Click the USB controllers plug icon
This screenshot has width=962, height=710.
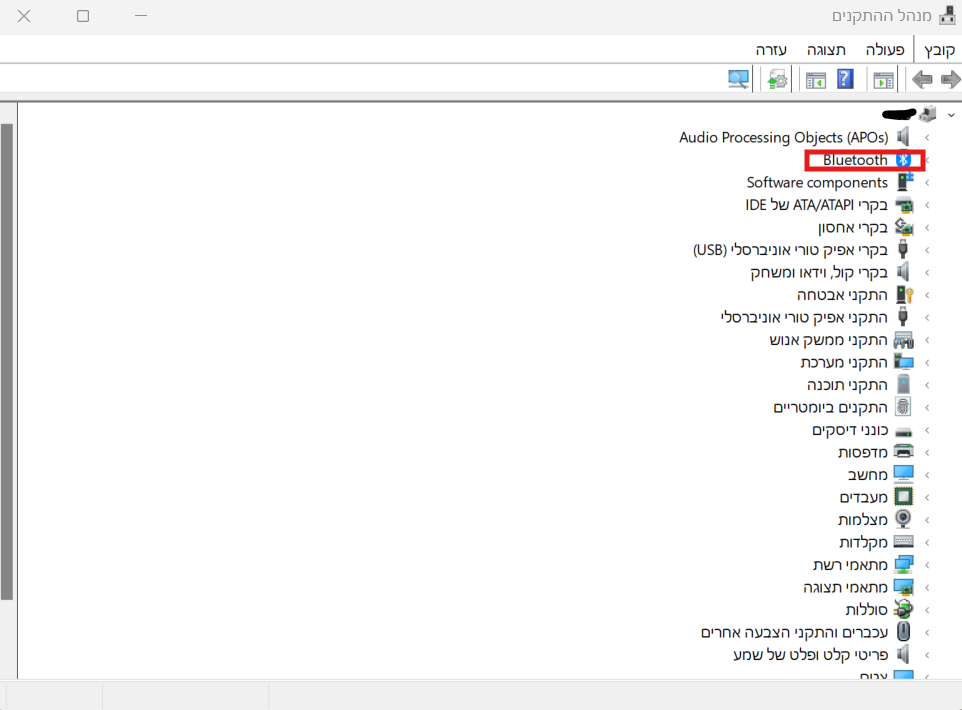[x=903, y=249]
